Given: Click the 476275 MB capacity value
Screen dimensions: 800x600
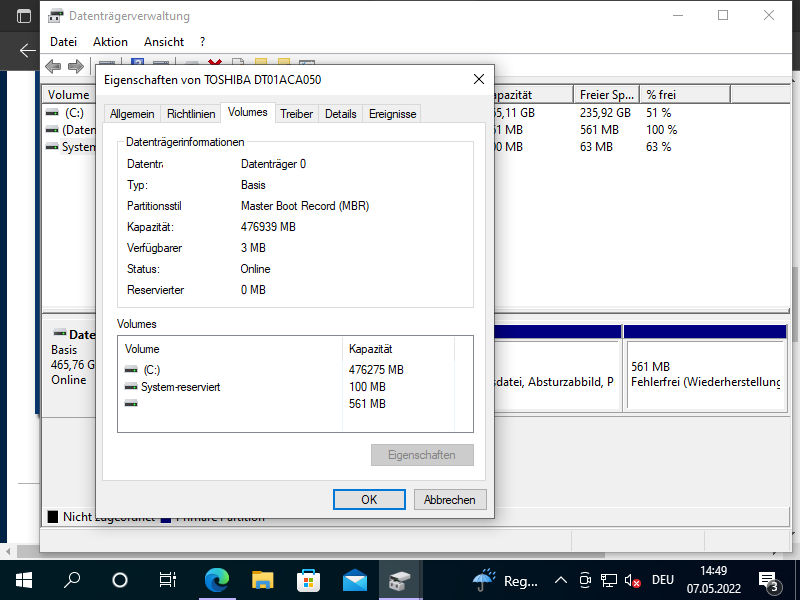Looking at the screenshot, I should tap(376, 369).
